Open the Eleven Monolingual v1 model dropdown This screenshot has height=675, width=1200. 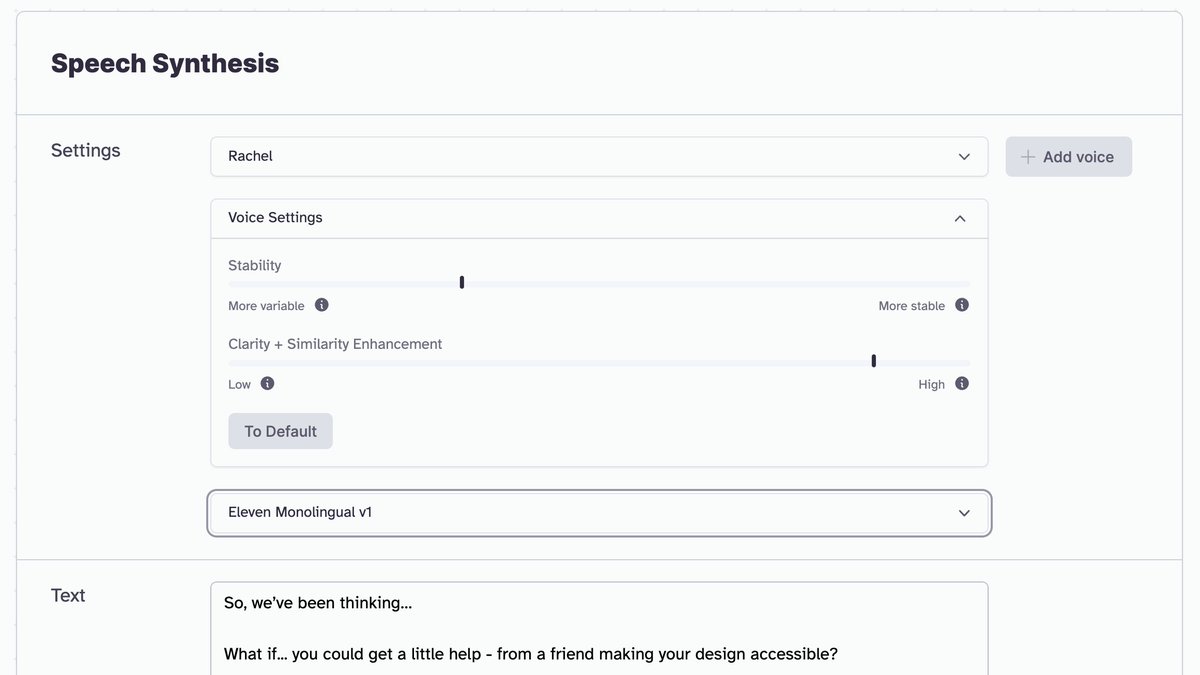(x=599, y=513)
